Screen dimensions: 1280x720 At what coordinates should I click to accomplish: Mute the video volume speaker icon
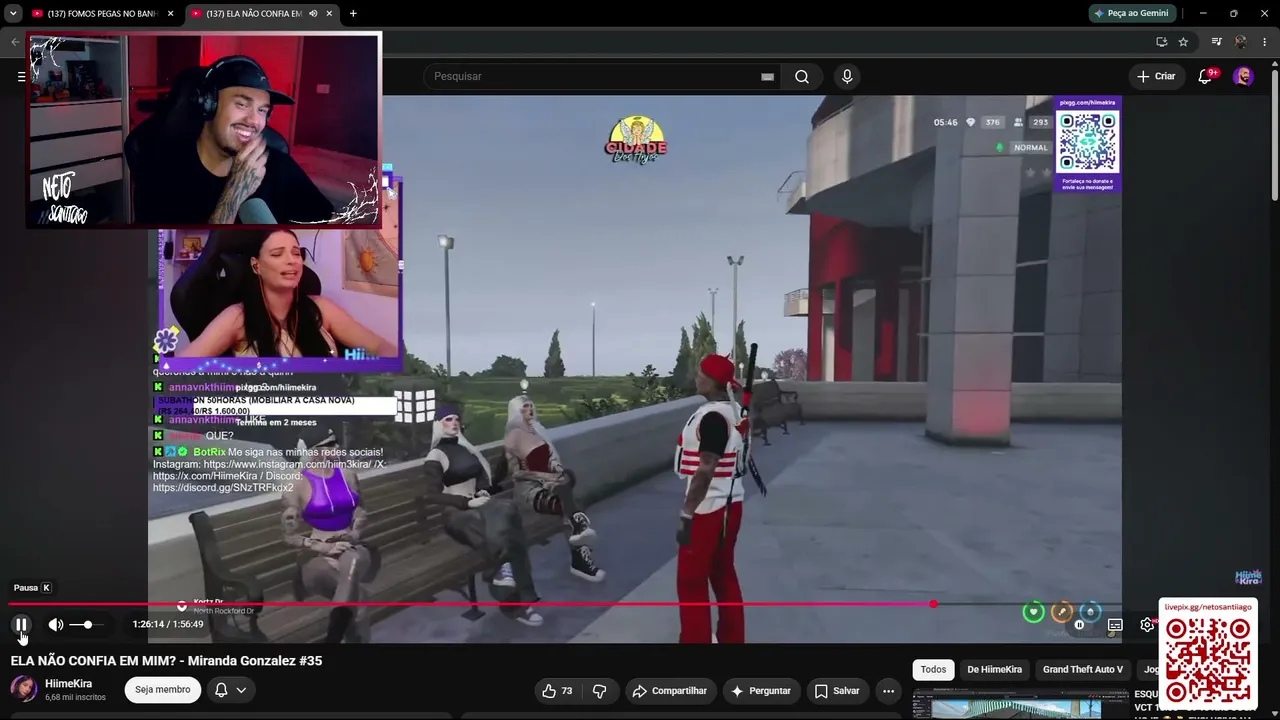[x=56, y=625]
